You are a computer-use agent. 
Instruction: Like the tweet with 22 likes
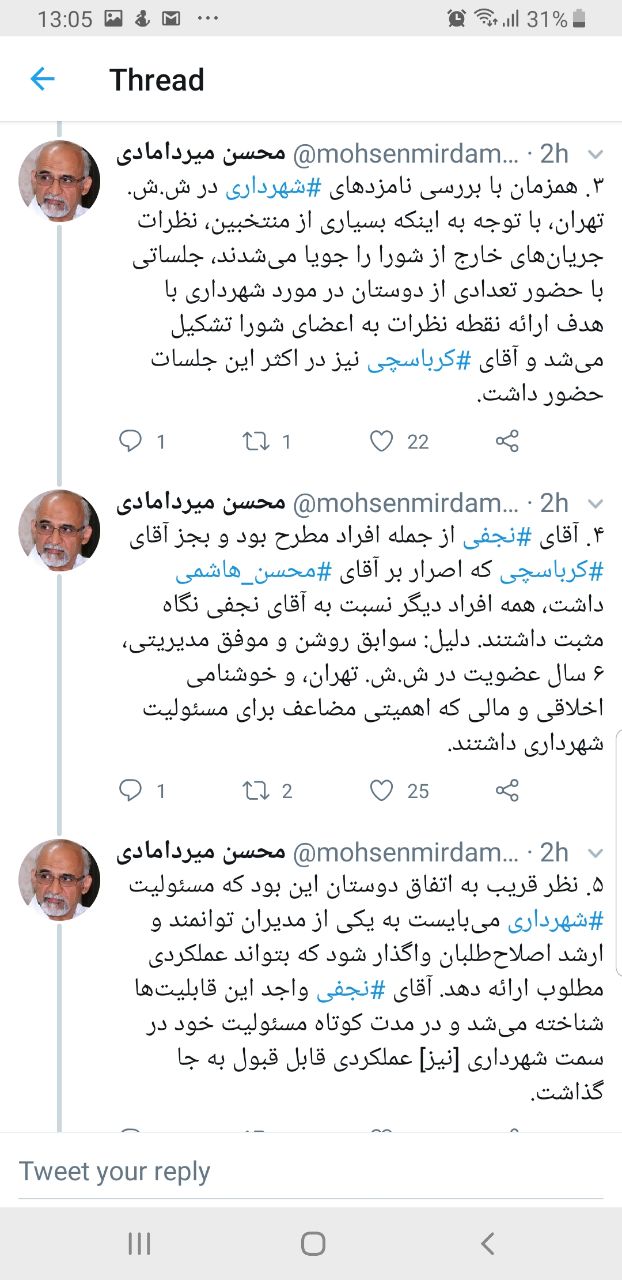click(x=381, y=441)
